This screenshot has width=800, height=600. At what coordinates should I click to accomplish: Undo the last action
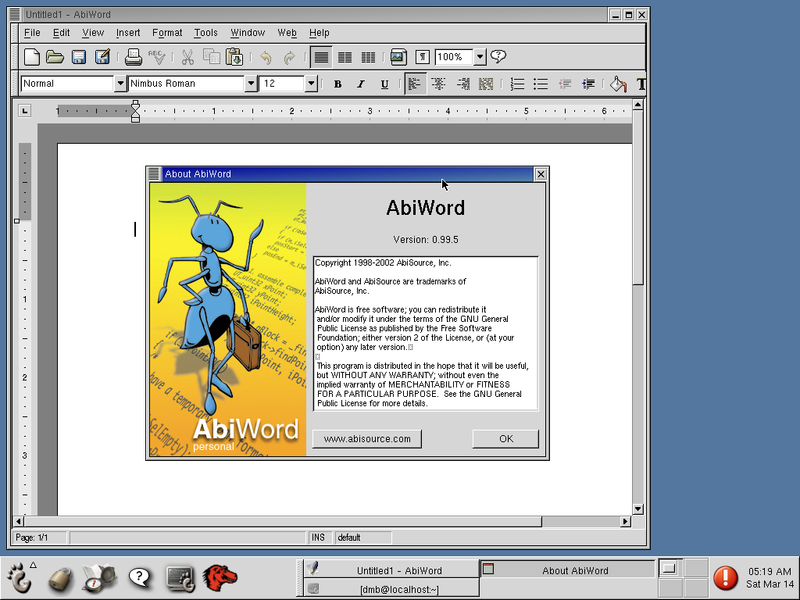click(x=266, y=57)
